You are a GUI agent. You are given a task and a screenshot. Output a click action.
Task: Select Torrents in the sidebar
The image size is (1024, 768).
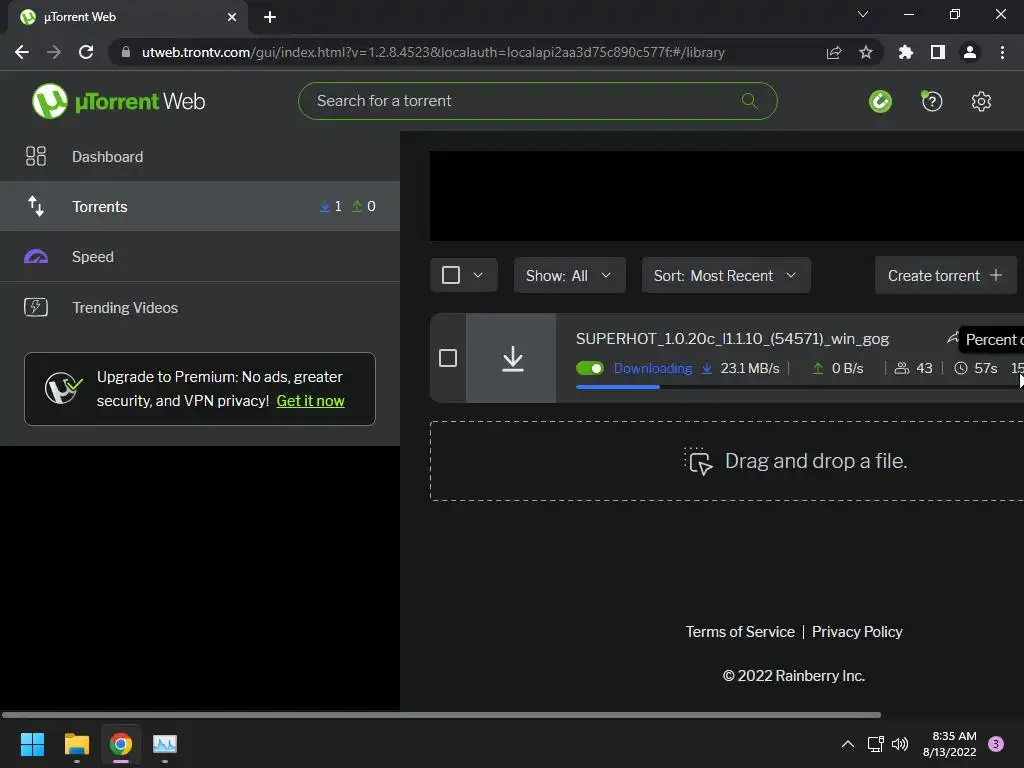pyautogui.click(x=200, y=206)
